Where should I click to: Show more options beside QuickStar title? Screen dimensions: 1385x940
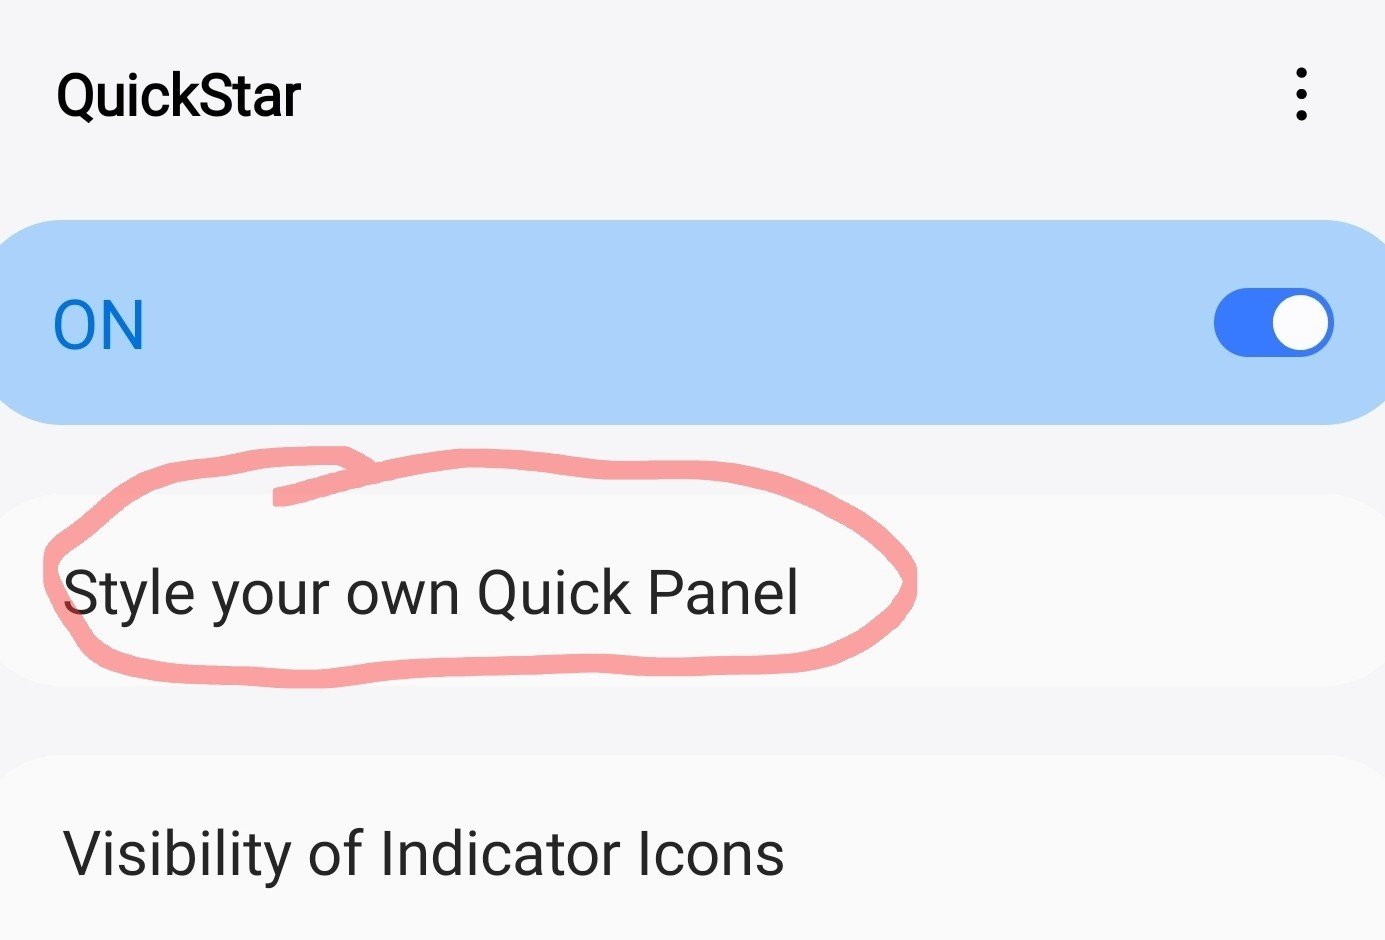(1300, 95)
